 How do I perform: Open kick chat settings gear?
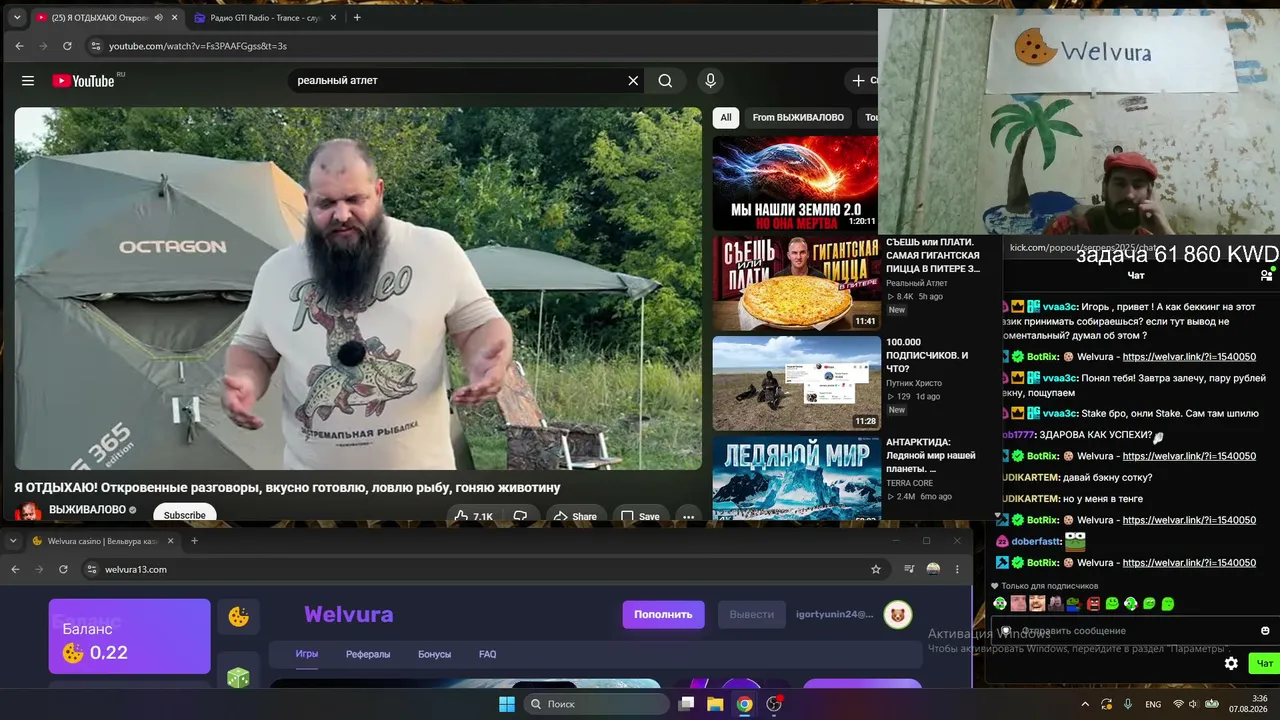(x=1231, y=663)
